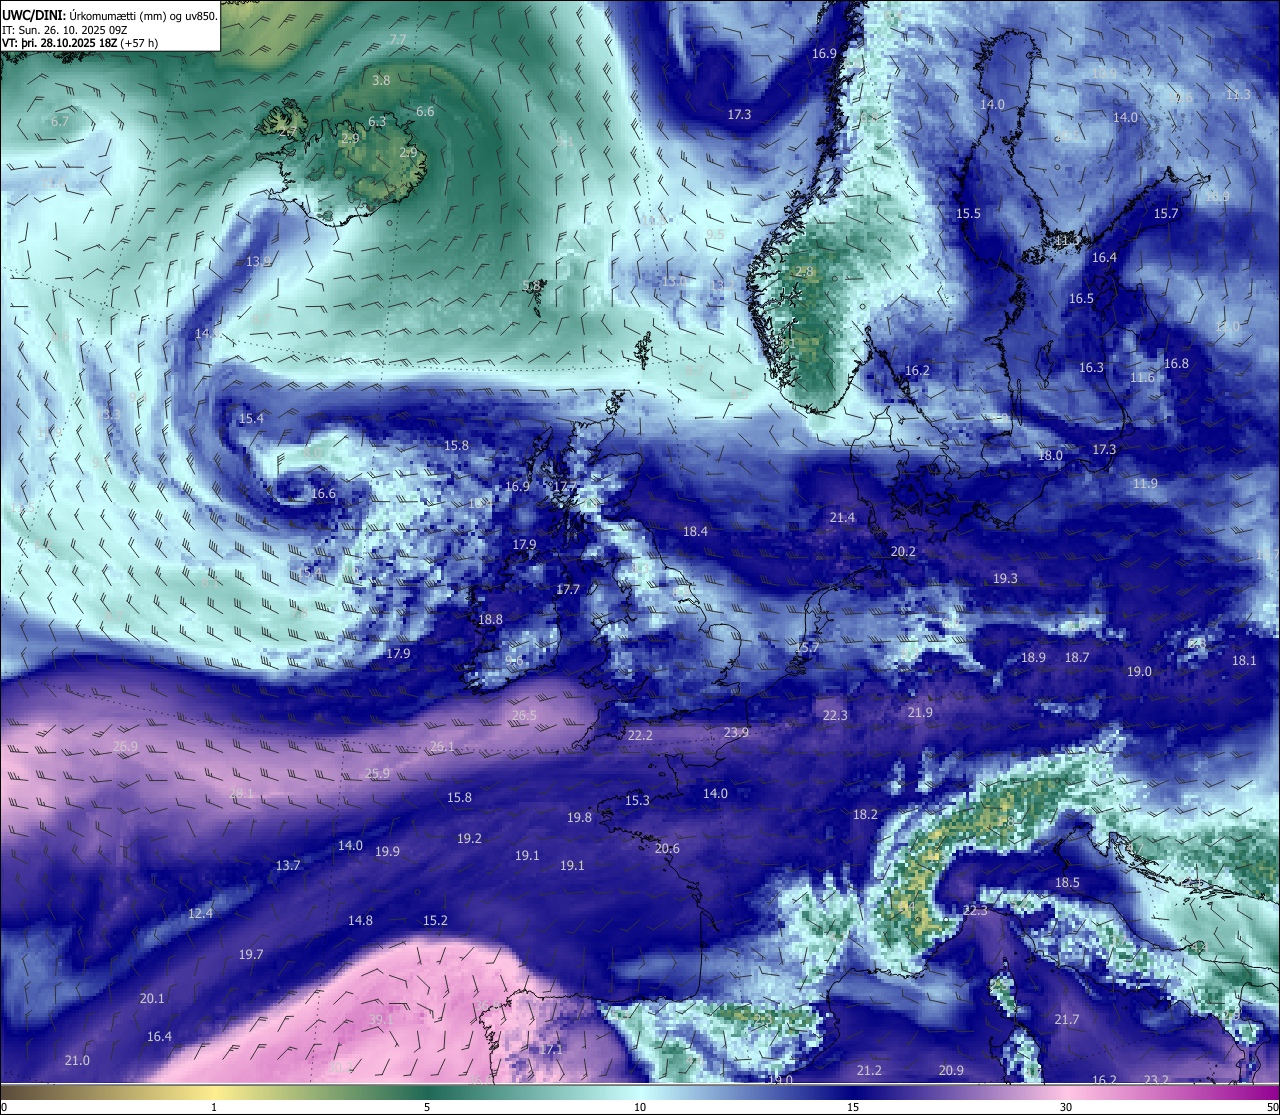1280x1115 pixels.
Task: Select the 20.9 value at the bottom
Action: pos(951,1070)
